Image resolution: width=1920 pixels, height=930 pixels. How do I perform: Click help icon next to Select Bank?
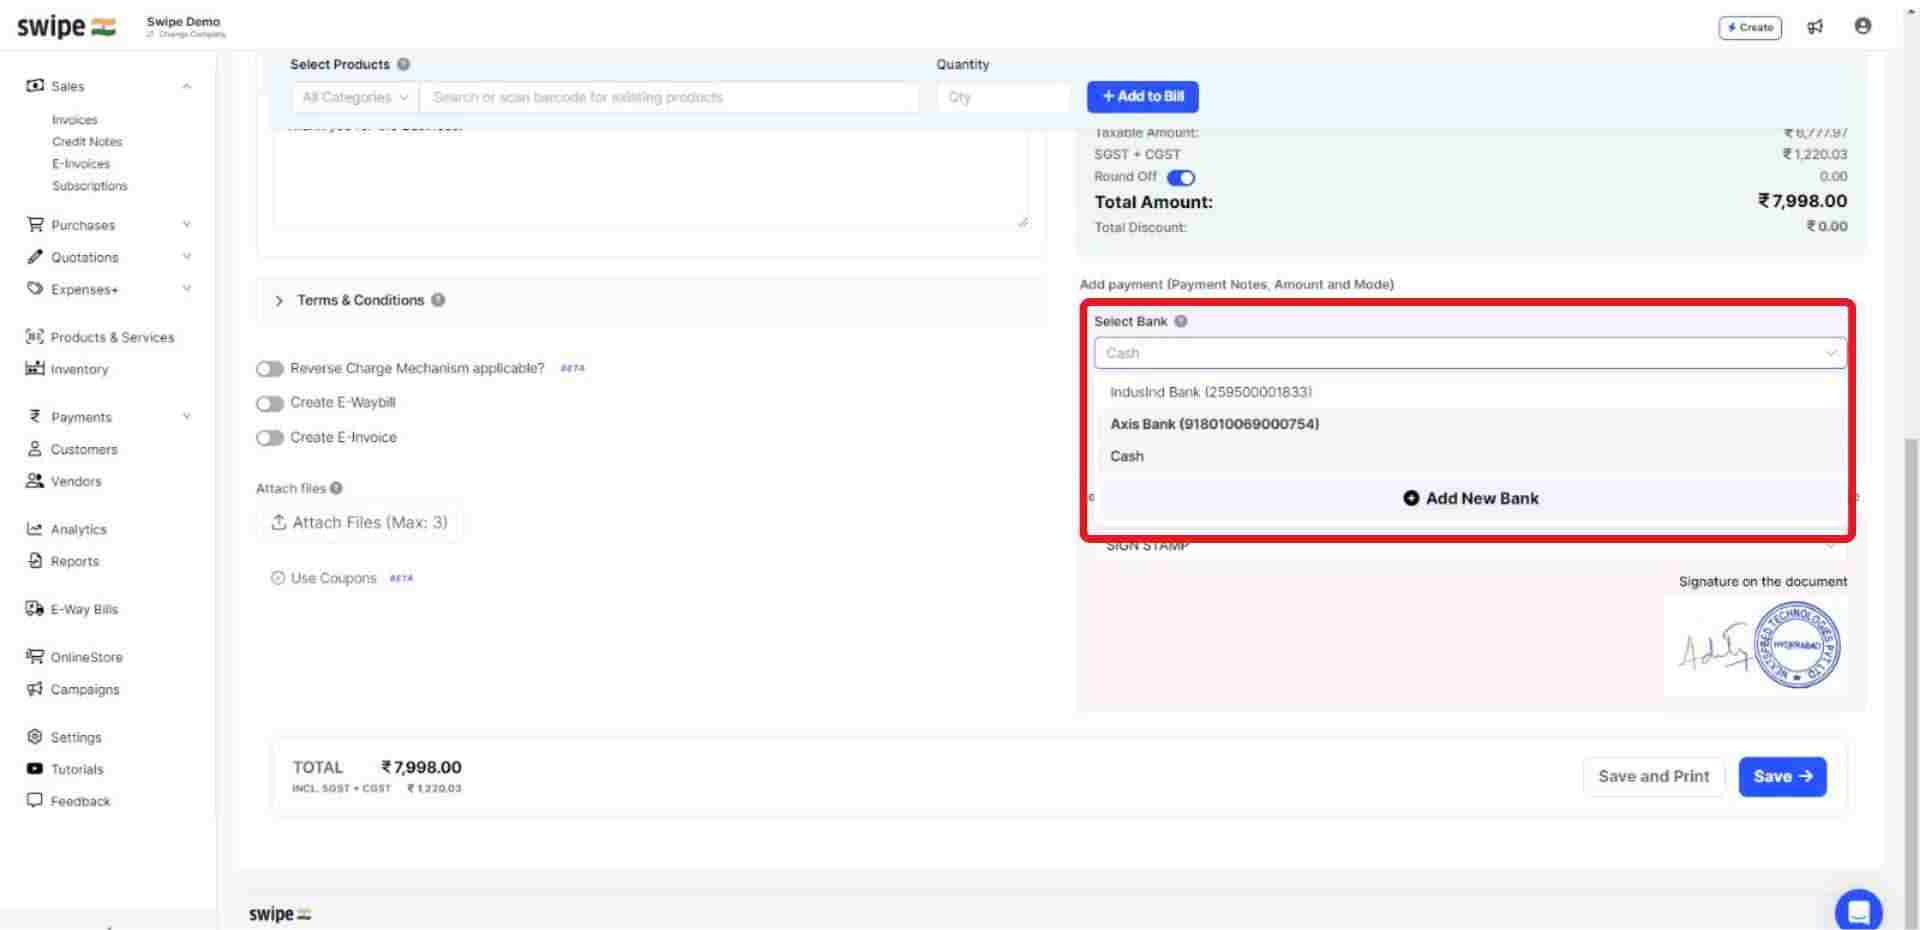(1181, 321)
